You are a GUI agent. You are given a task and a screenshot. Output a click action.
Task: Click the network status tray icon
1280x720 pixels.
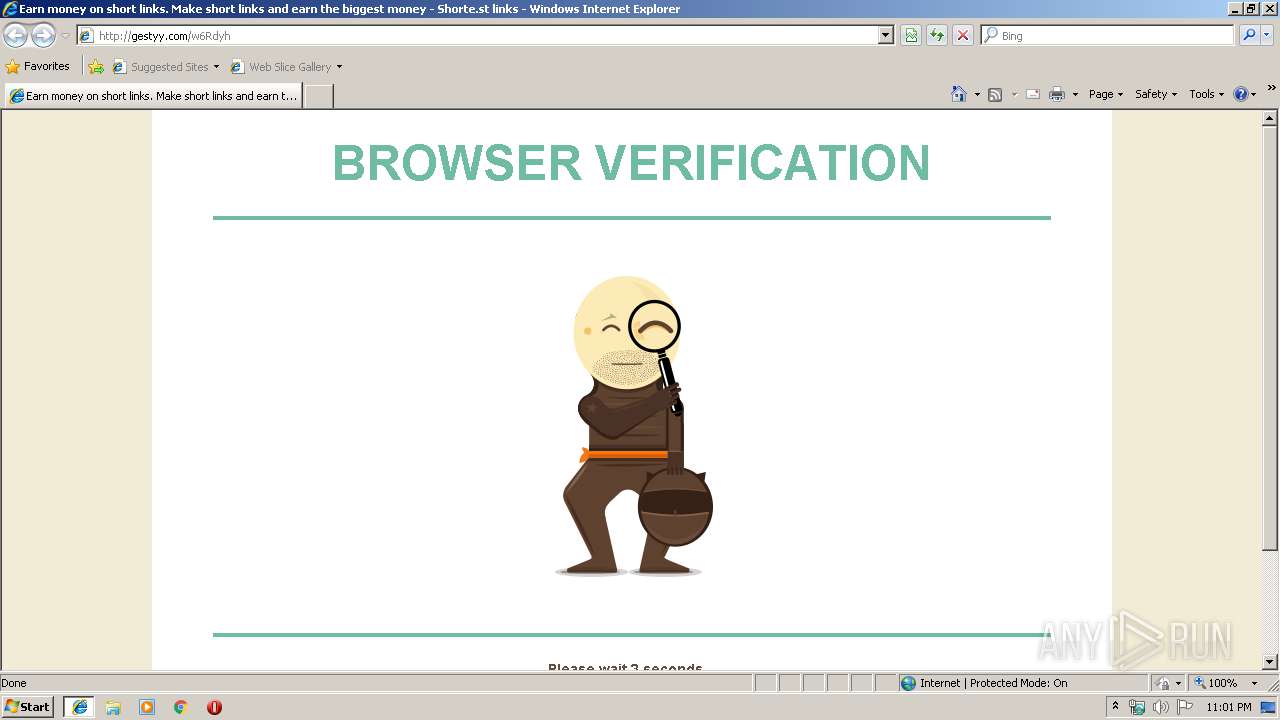[1137, 707]
